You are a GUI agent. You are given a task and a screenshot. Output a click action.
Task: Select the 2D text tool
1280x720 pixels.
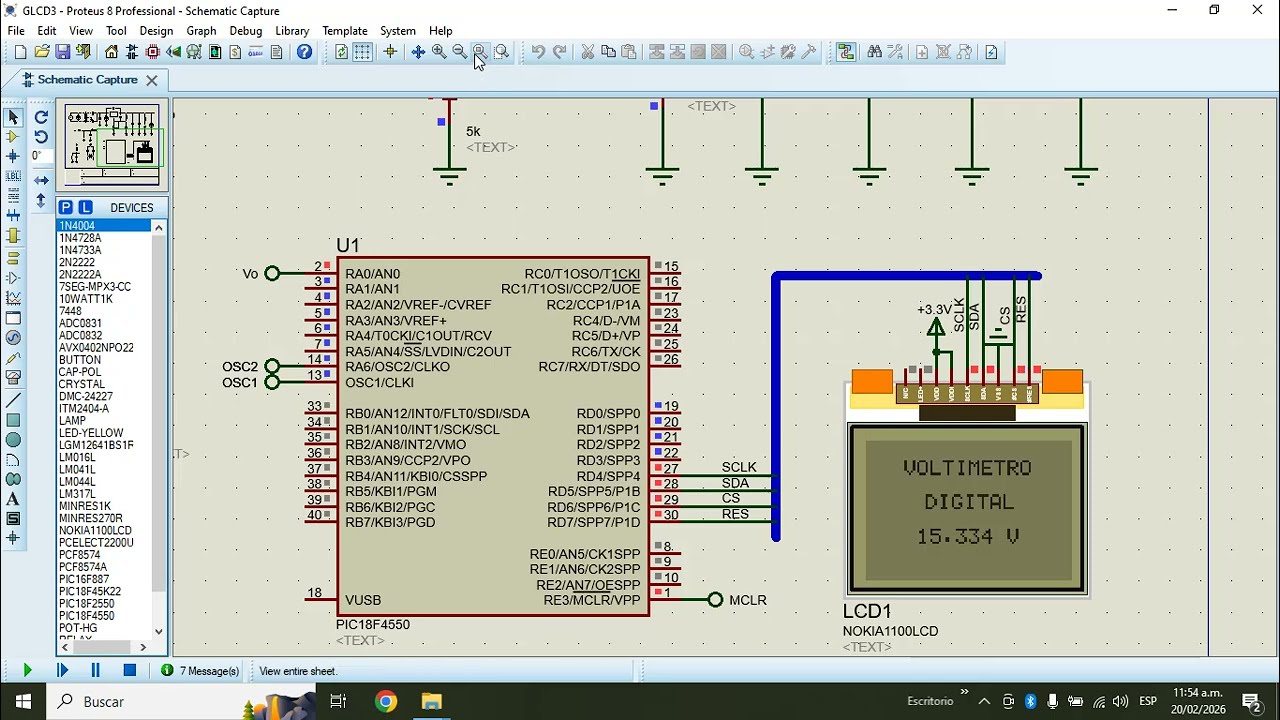click(13, 499)
